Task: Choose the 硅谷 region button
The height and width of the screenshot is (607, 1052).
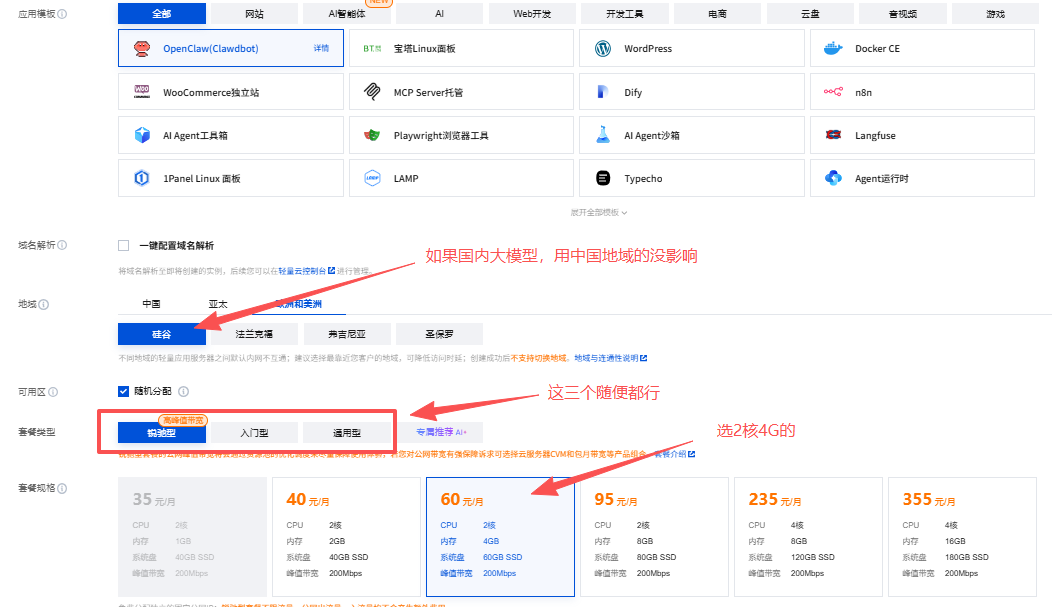Action: point(162,334)
